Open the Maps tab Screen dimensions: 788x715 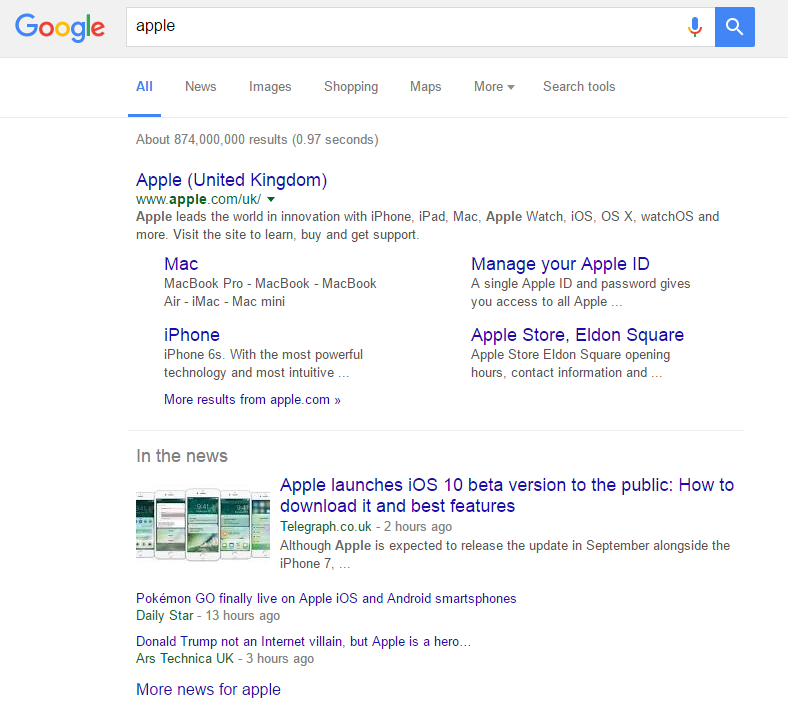coord(425,86)
